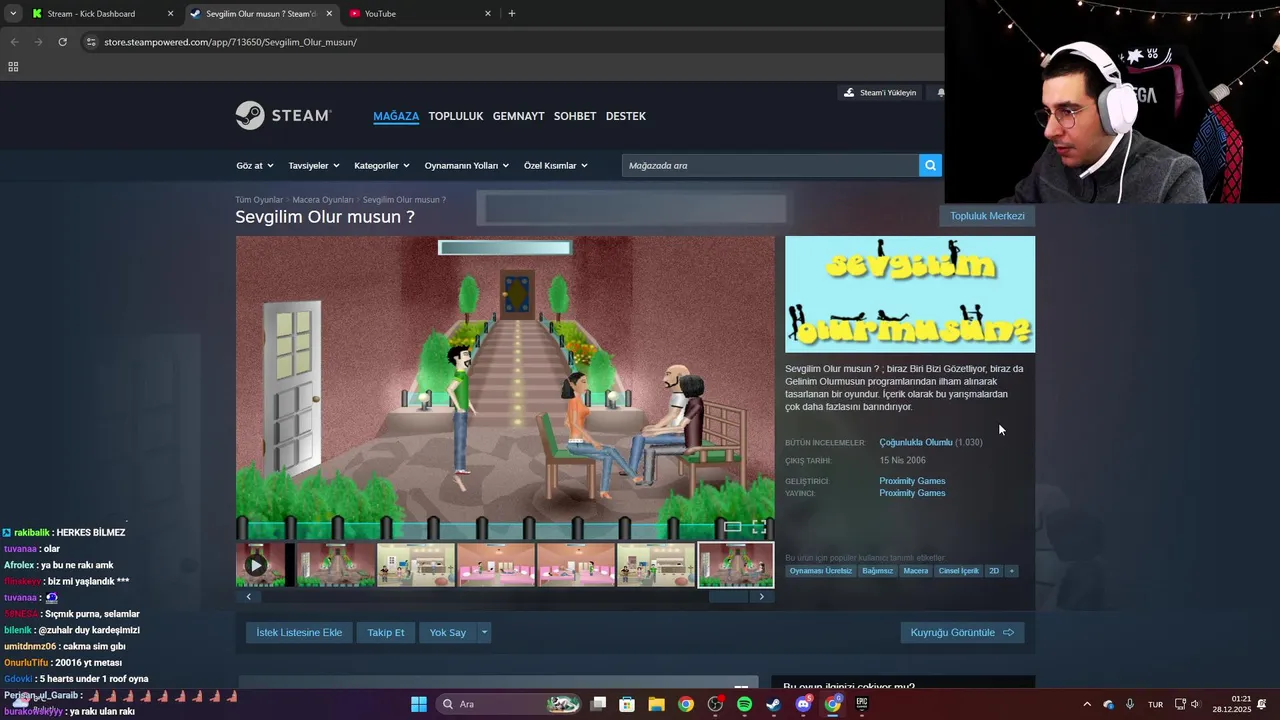Expand more tags with the plus button

(x=1011, y=571)
